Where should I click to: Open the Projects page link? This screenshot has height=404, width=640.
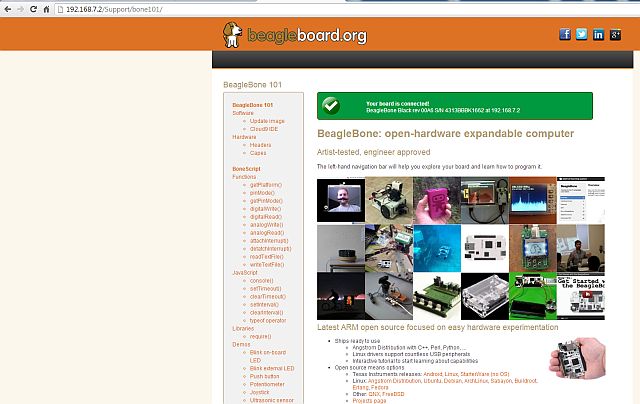point(369,401)
